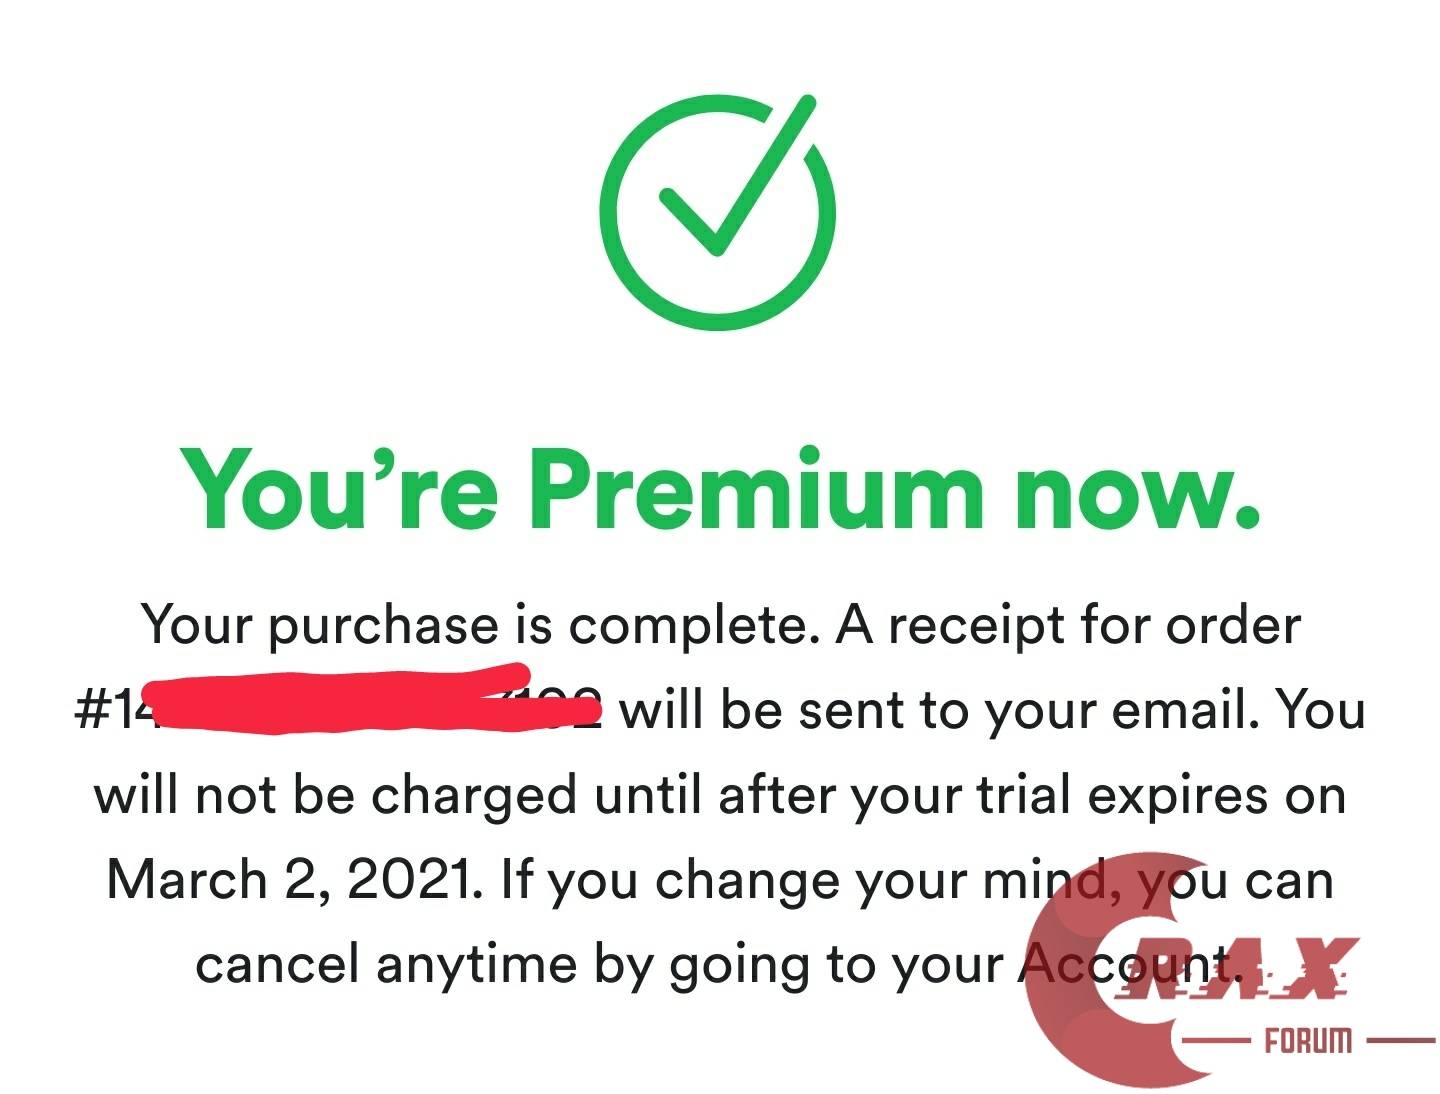Click the "trial expires" text
This screenshot has height=1094, width=1440.
coord(1124,796)
